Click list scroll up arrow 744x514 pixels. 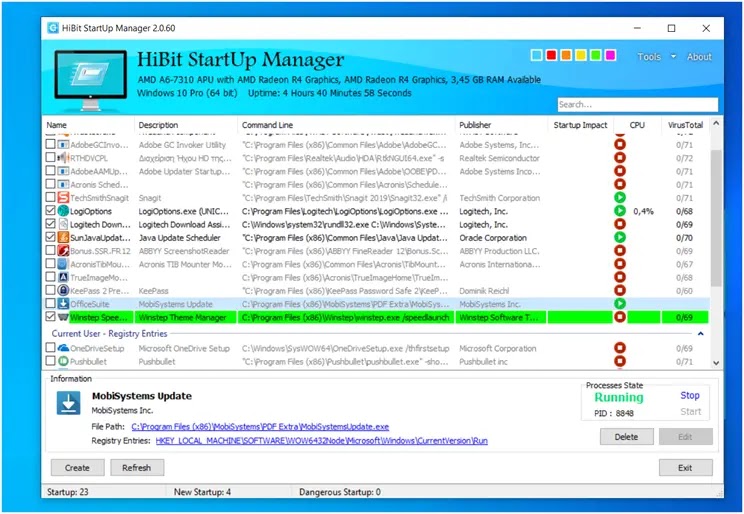pos(716,123)
